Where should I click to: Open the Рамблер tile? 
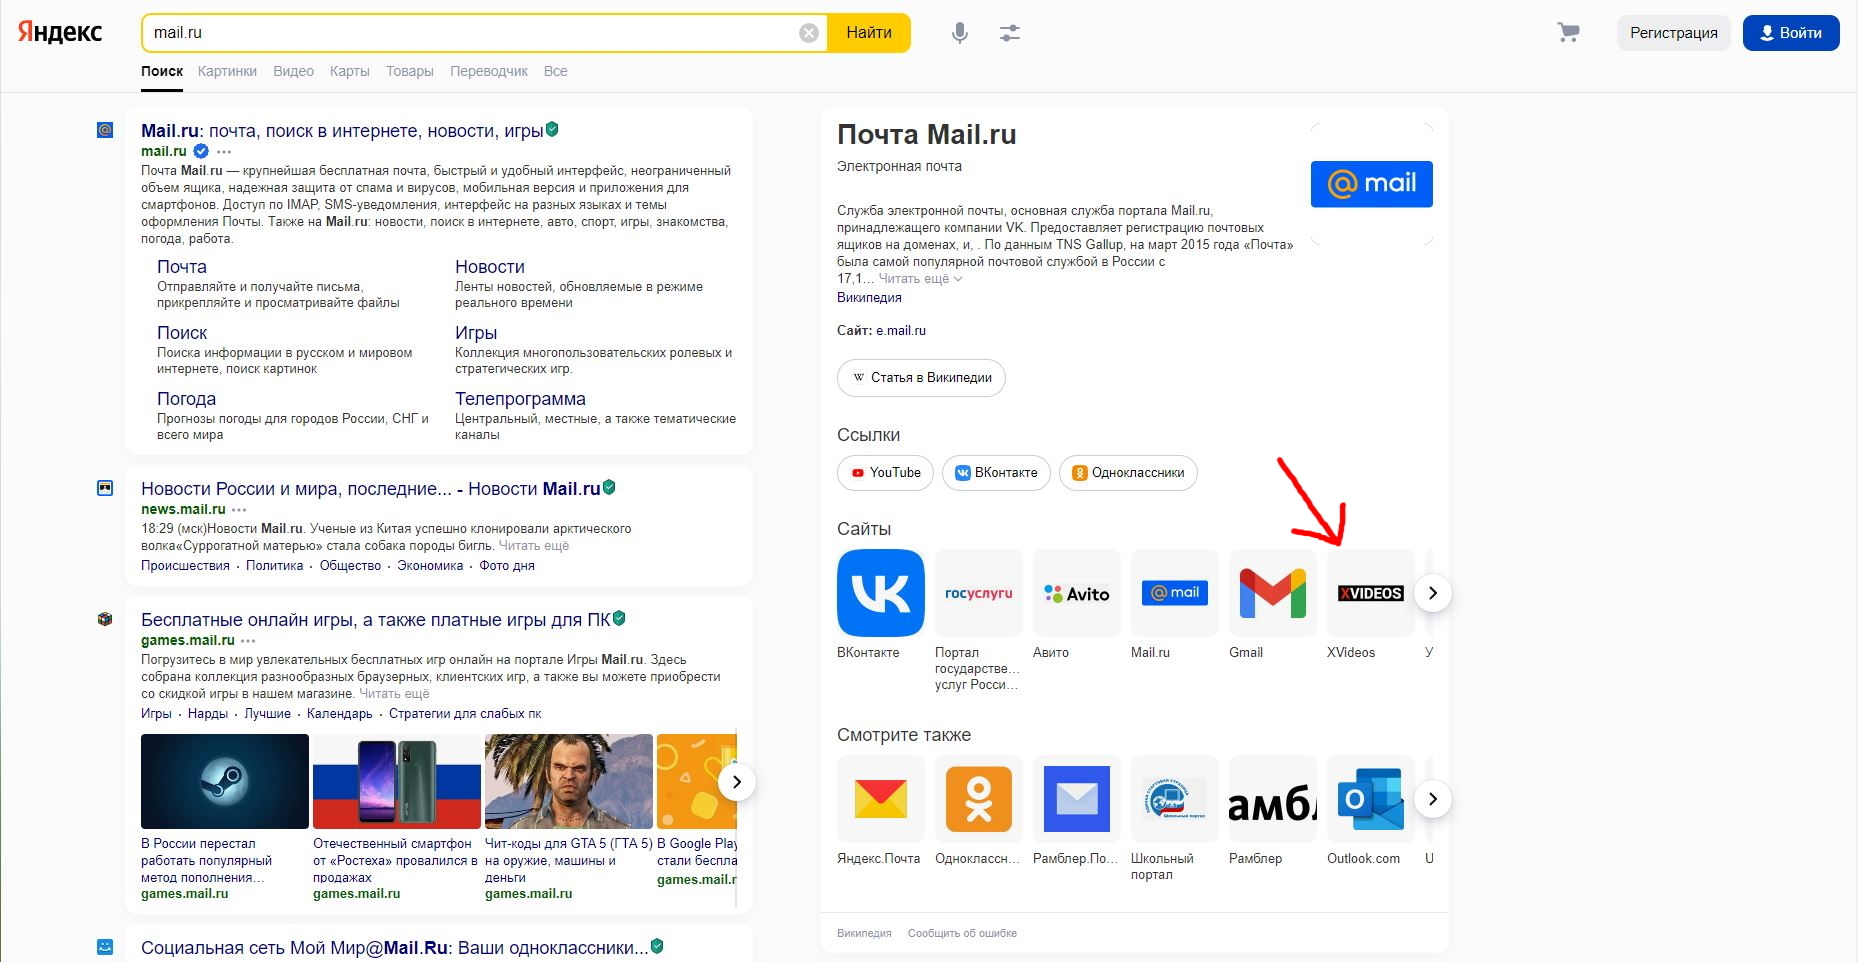click(x=1272, y=799)
